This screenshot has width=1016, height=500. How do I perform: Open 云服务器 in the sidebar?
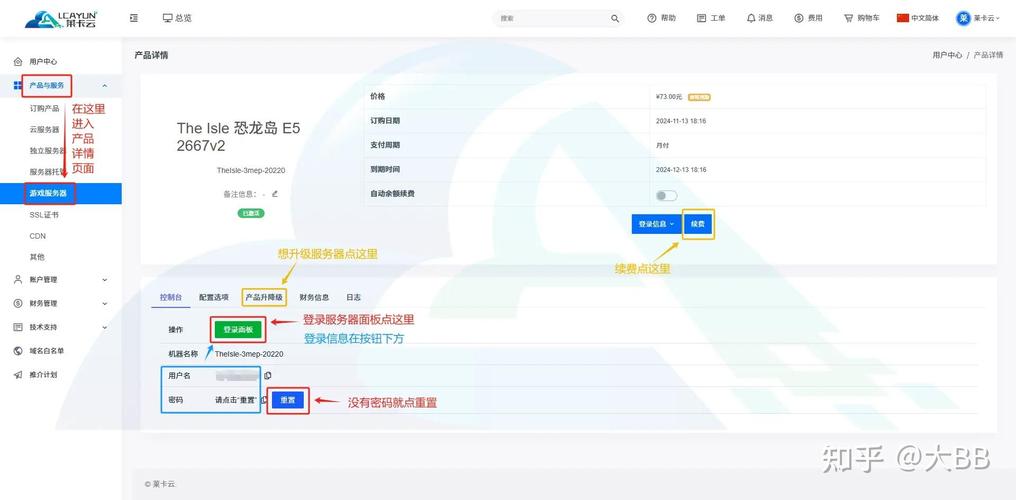[44, 130]
